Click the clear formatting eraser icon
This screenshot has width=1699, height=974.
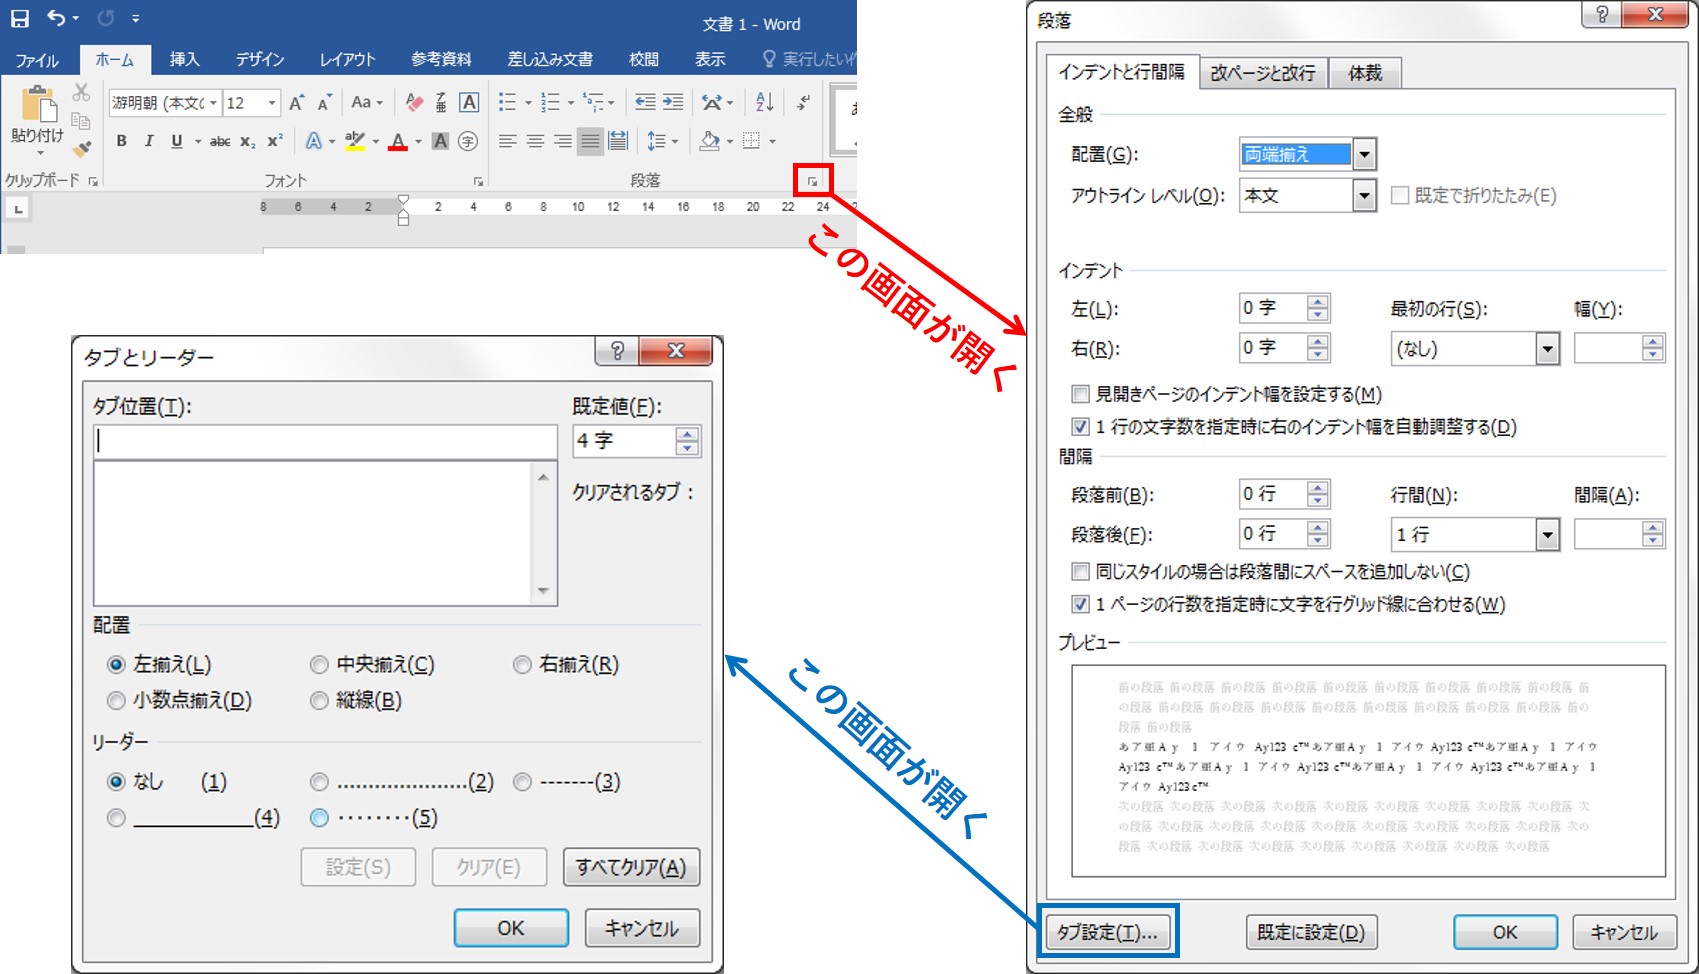tap(413, 102)
